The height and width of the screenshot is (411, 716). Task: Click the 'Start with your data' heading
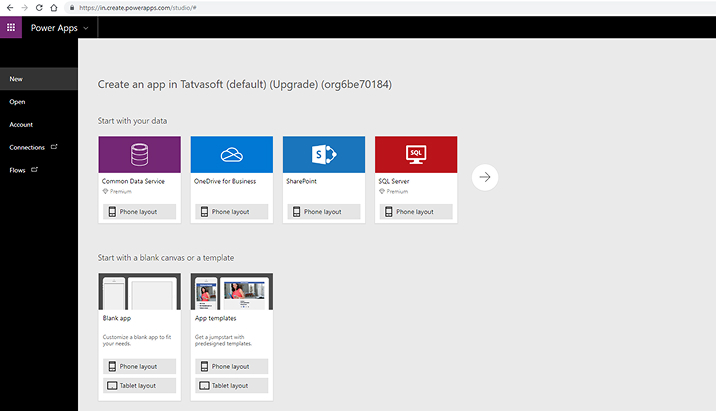132,121
